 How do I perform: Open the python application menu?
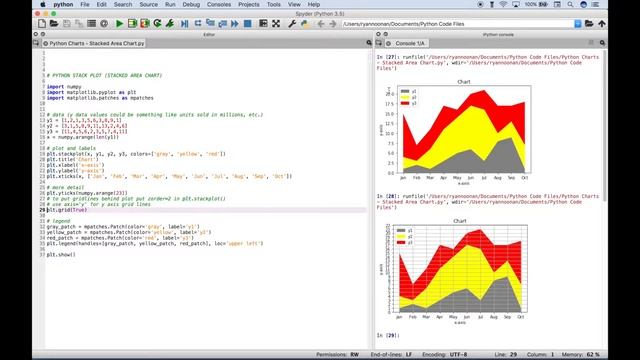click(63, 4)
